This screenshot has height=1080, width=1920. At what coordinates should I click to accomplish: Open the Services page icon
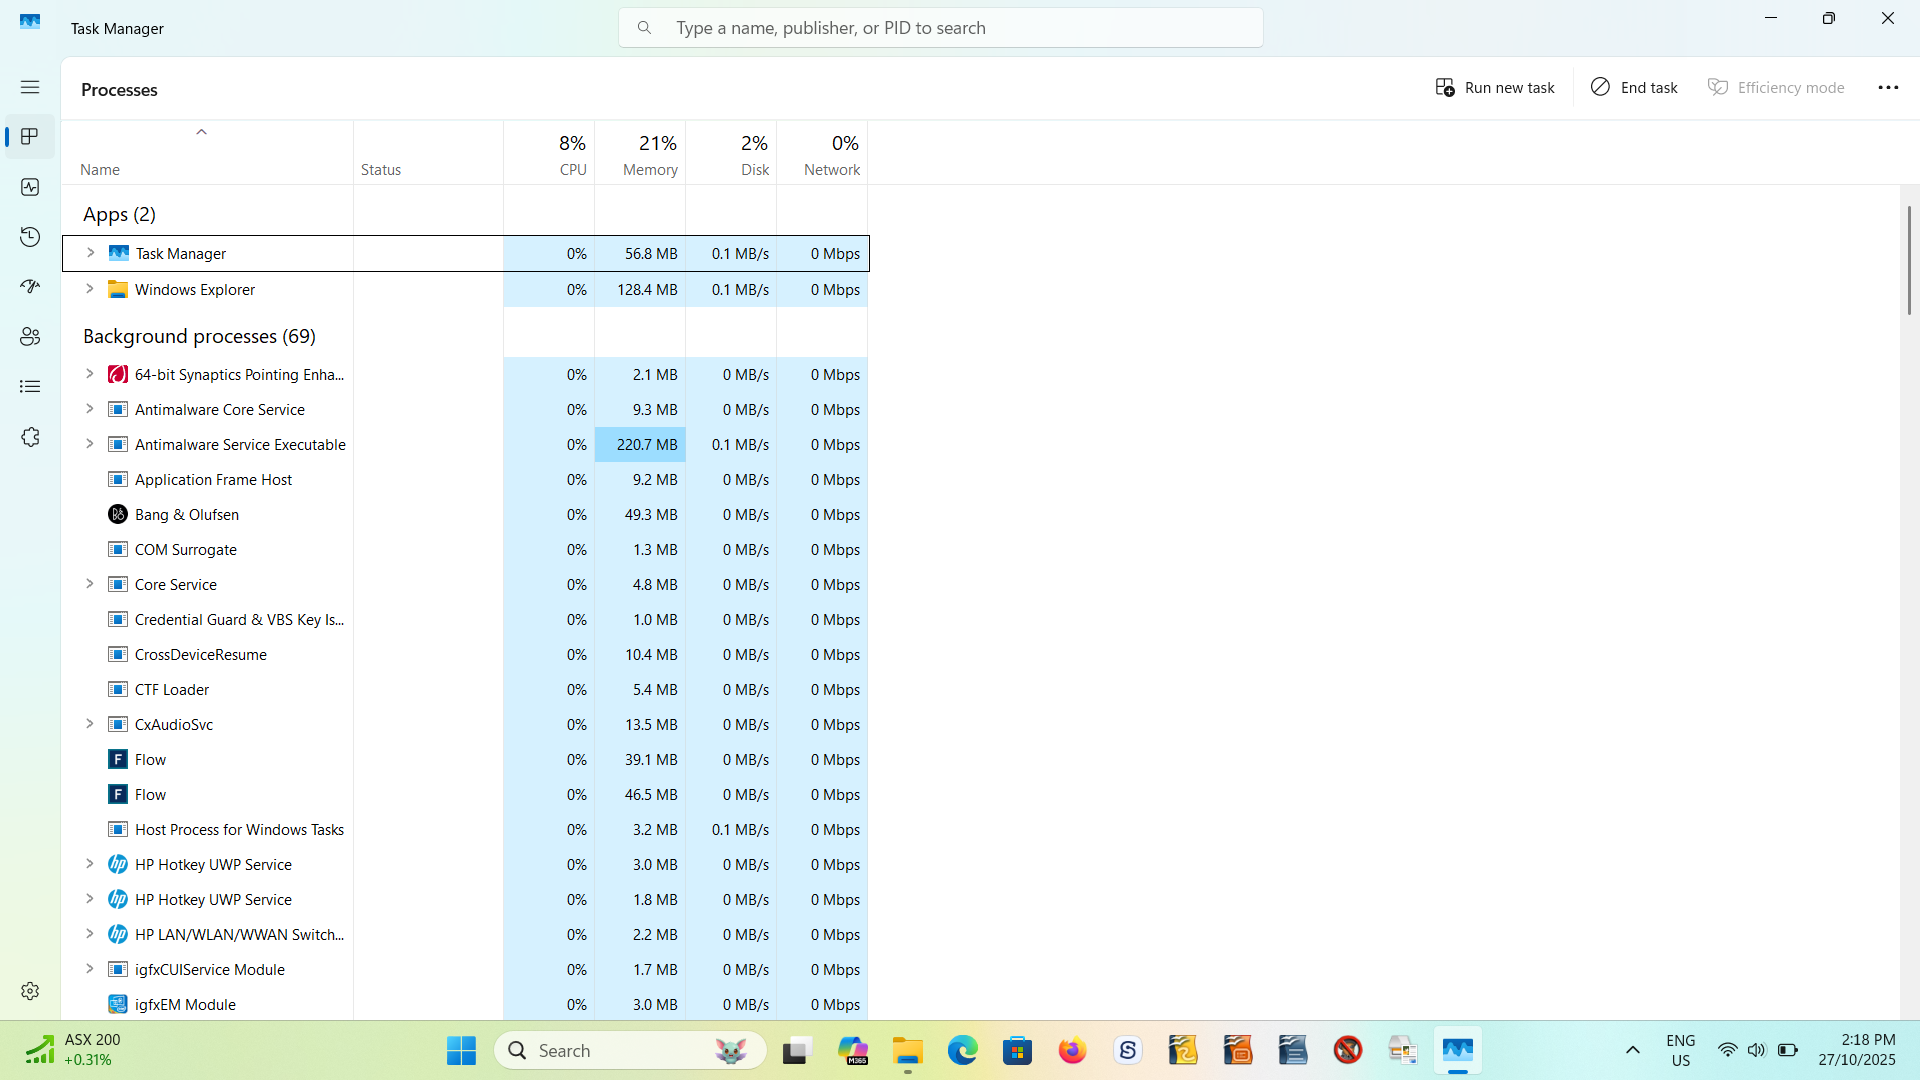[x=30, y=437]
